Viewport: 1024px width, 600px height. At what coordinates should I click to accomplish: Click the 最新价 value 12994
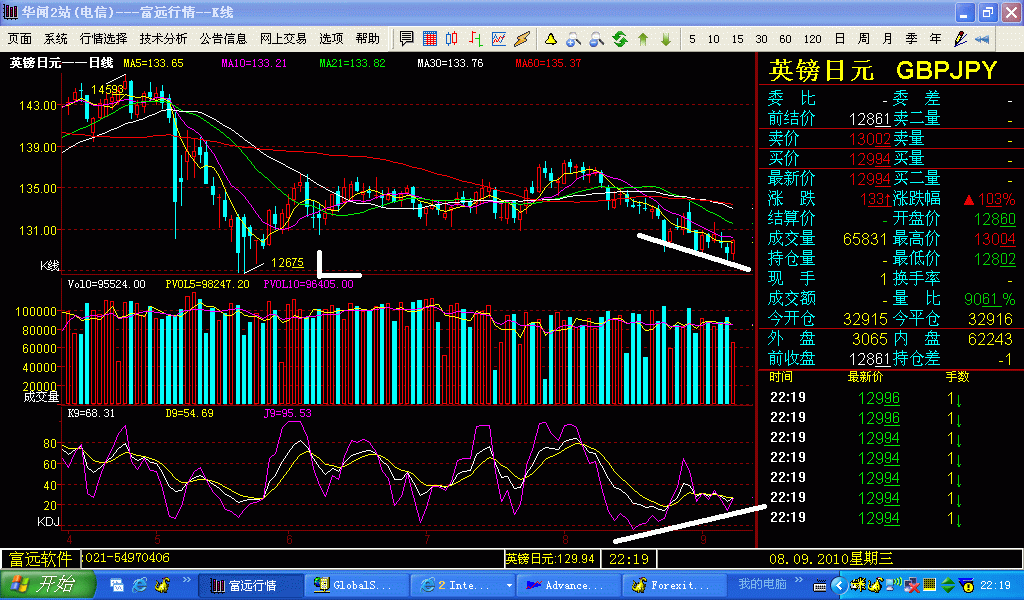[x=869, y=178]
